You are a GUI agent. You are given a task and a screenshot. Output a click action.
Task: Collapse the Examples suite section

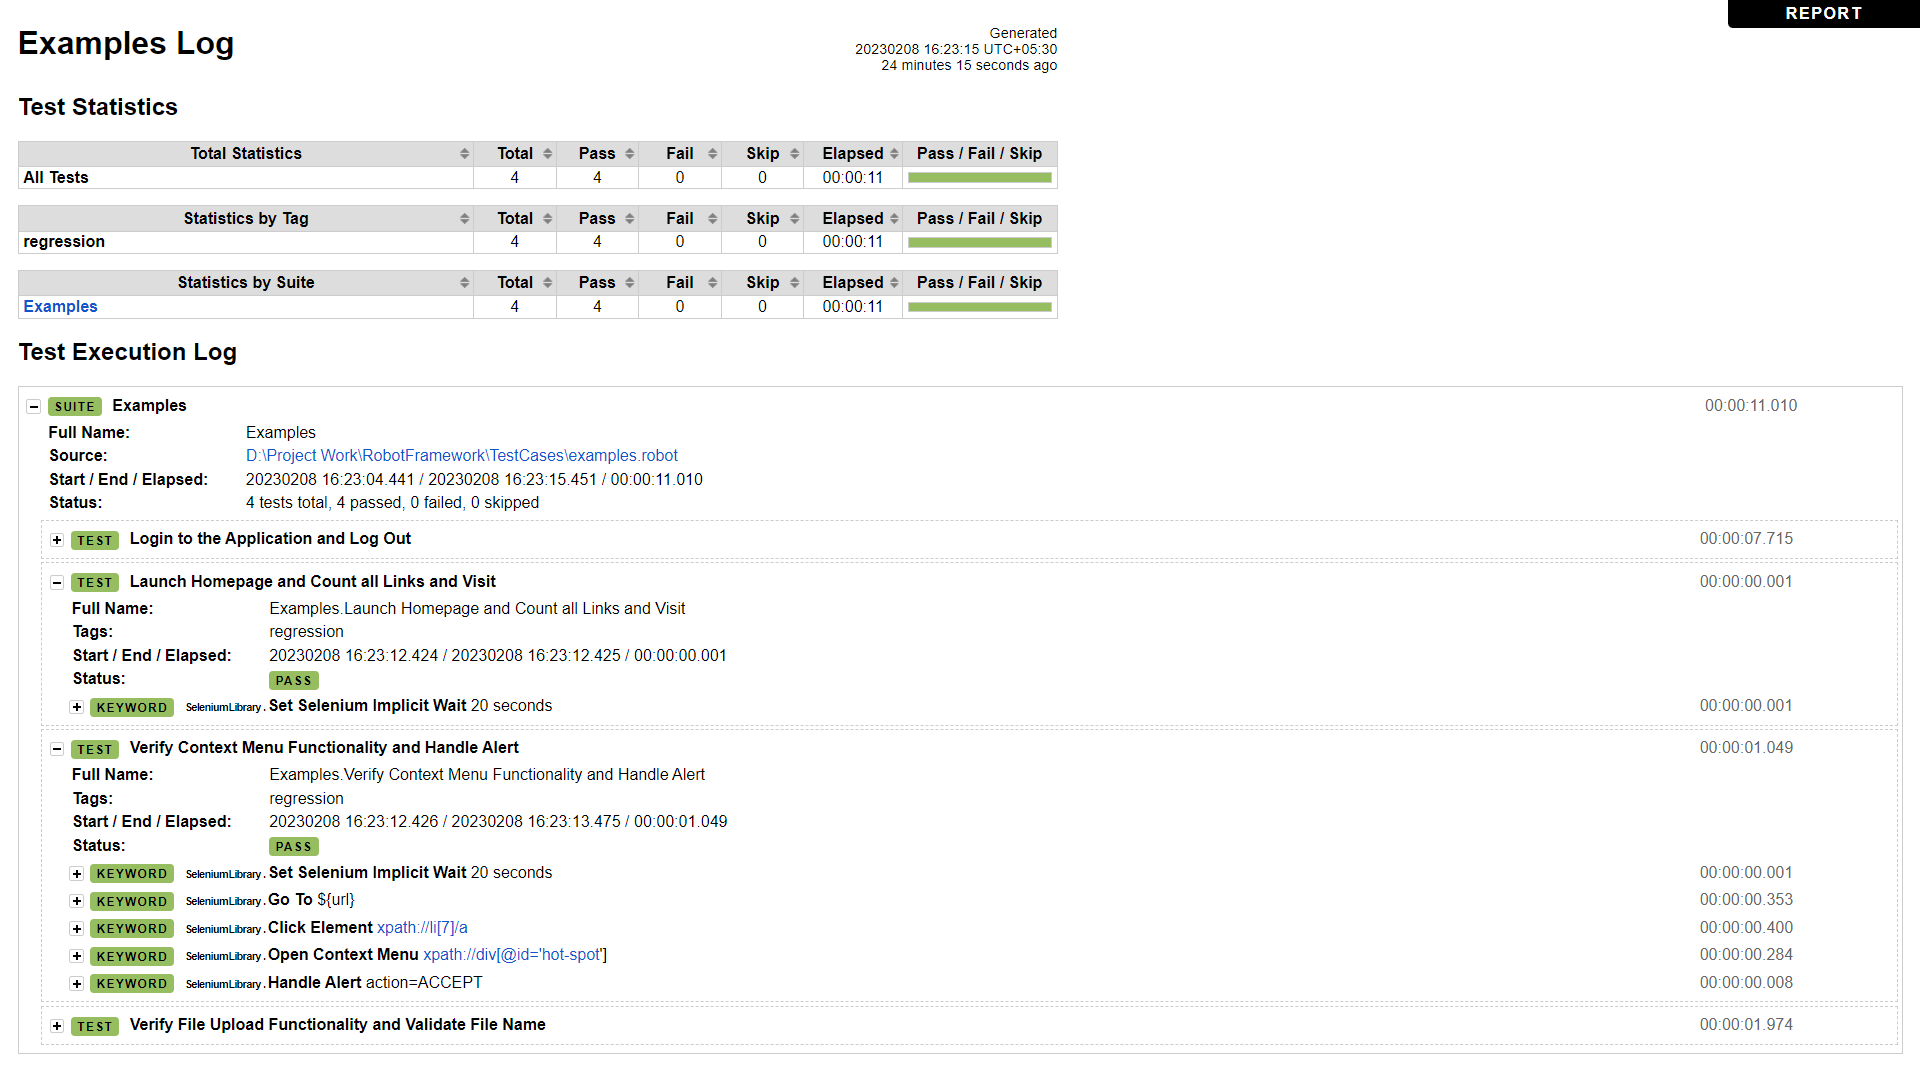point(36,406)
